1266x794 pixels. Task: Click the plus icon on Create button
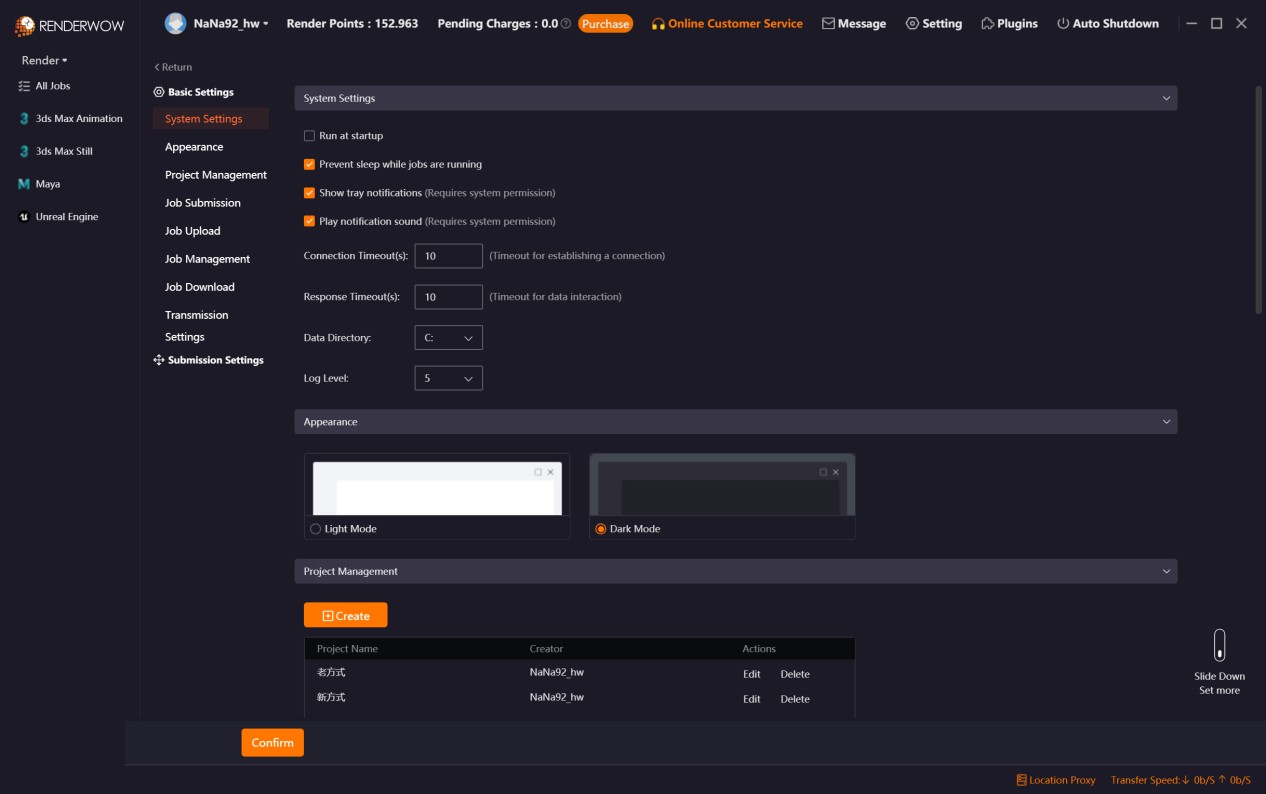327,616
